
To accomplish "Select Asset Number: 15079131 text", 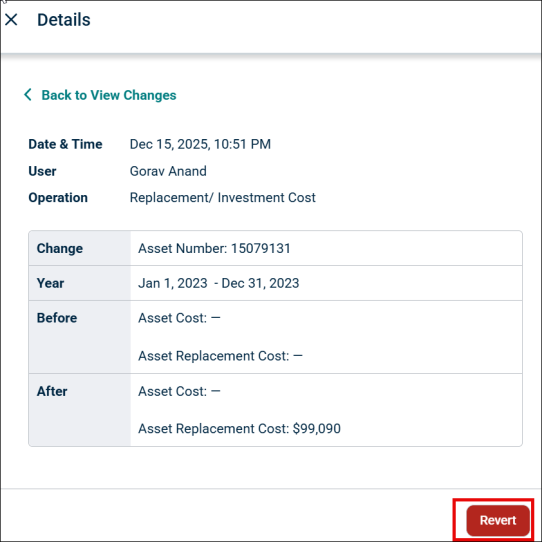I will (214, 248).
